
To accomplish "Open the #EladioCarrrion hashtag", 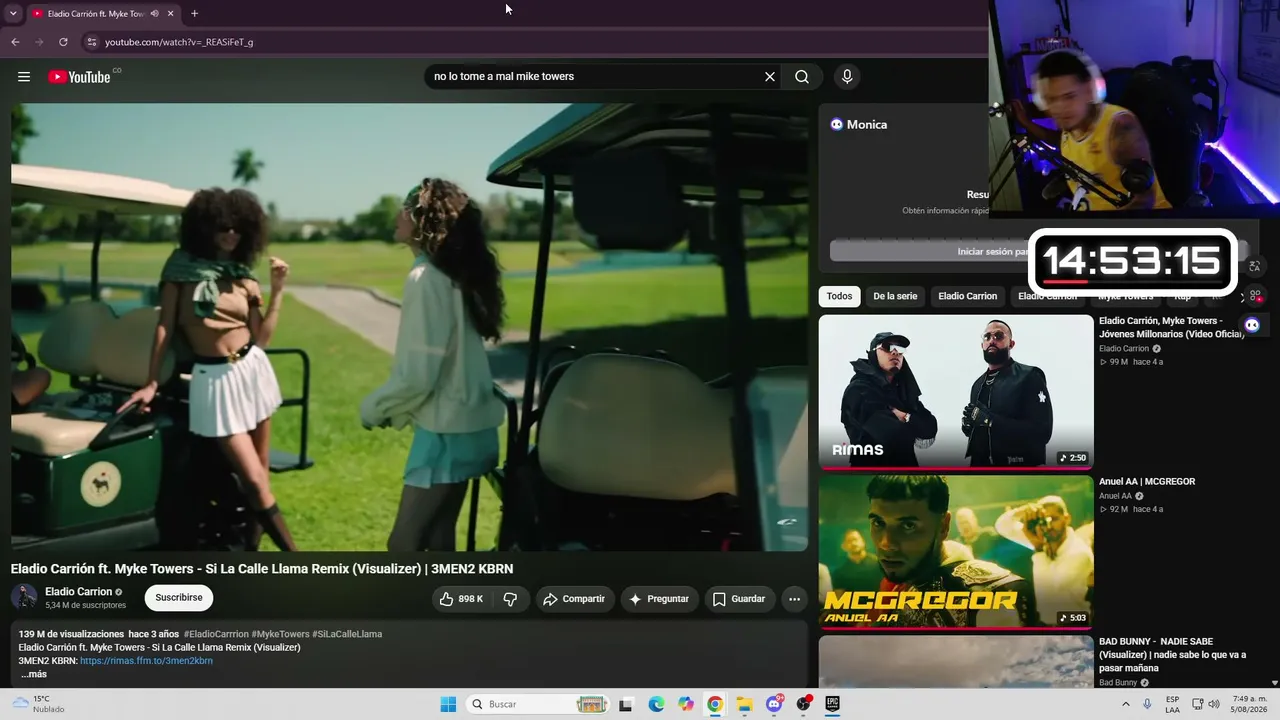I will [216, 634].
